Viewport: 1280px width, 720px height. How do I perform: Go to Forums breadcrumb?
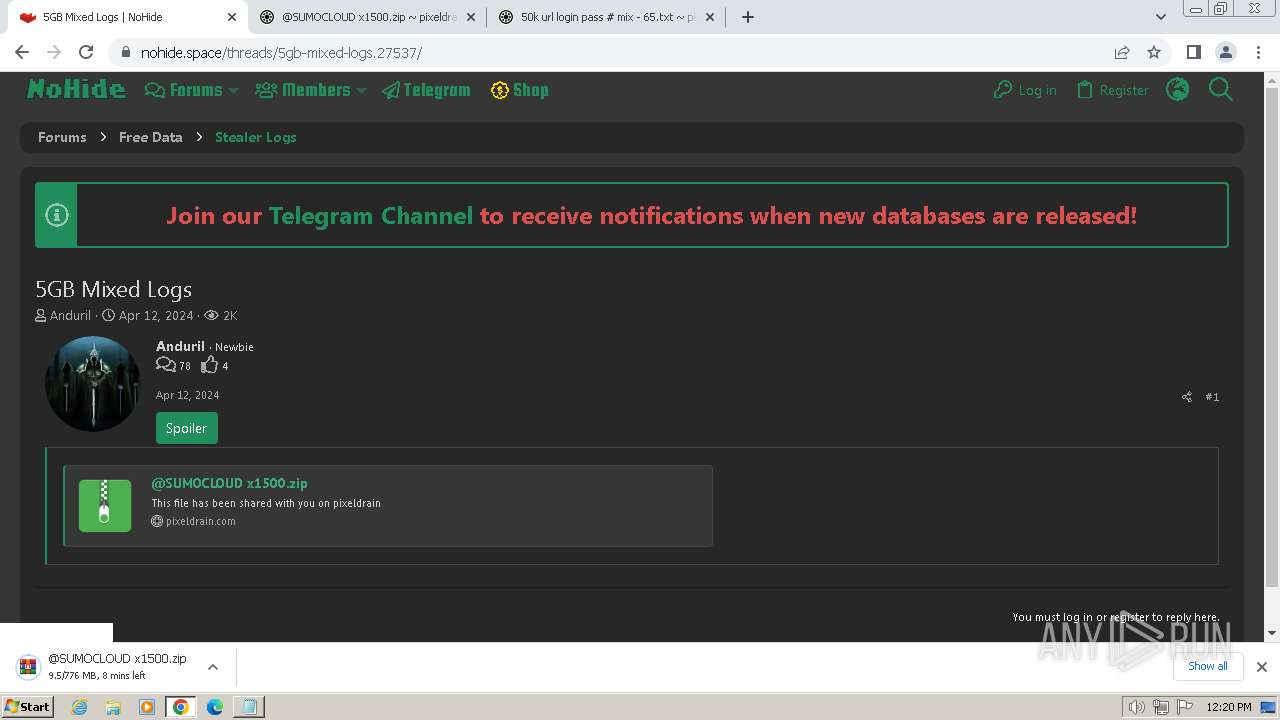(x=62, y=137)
